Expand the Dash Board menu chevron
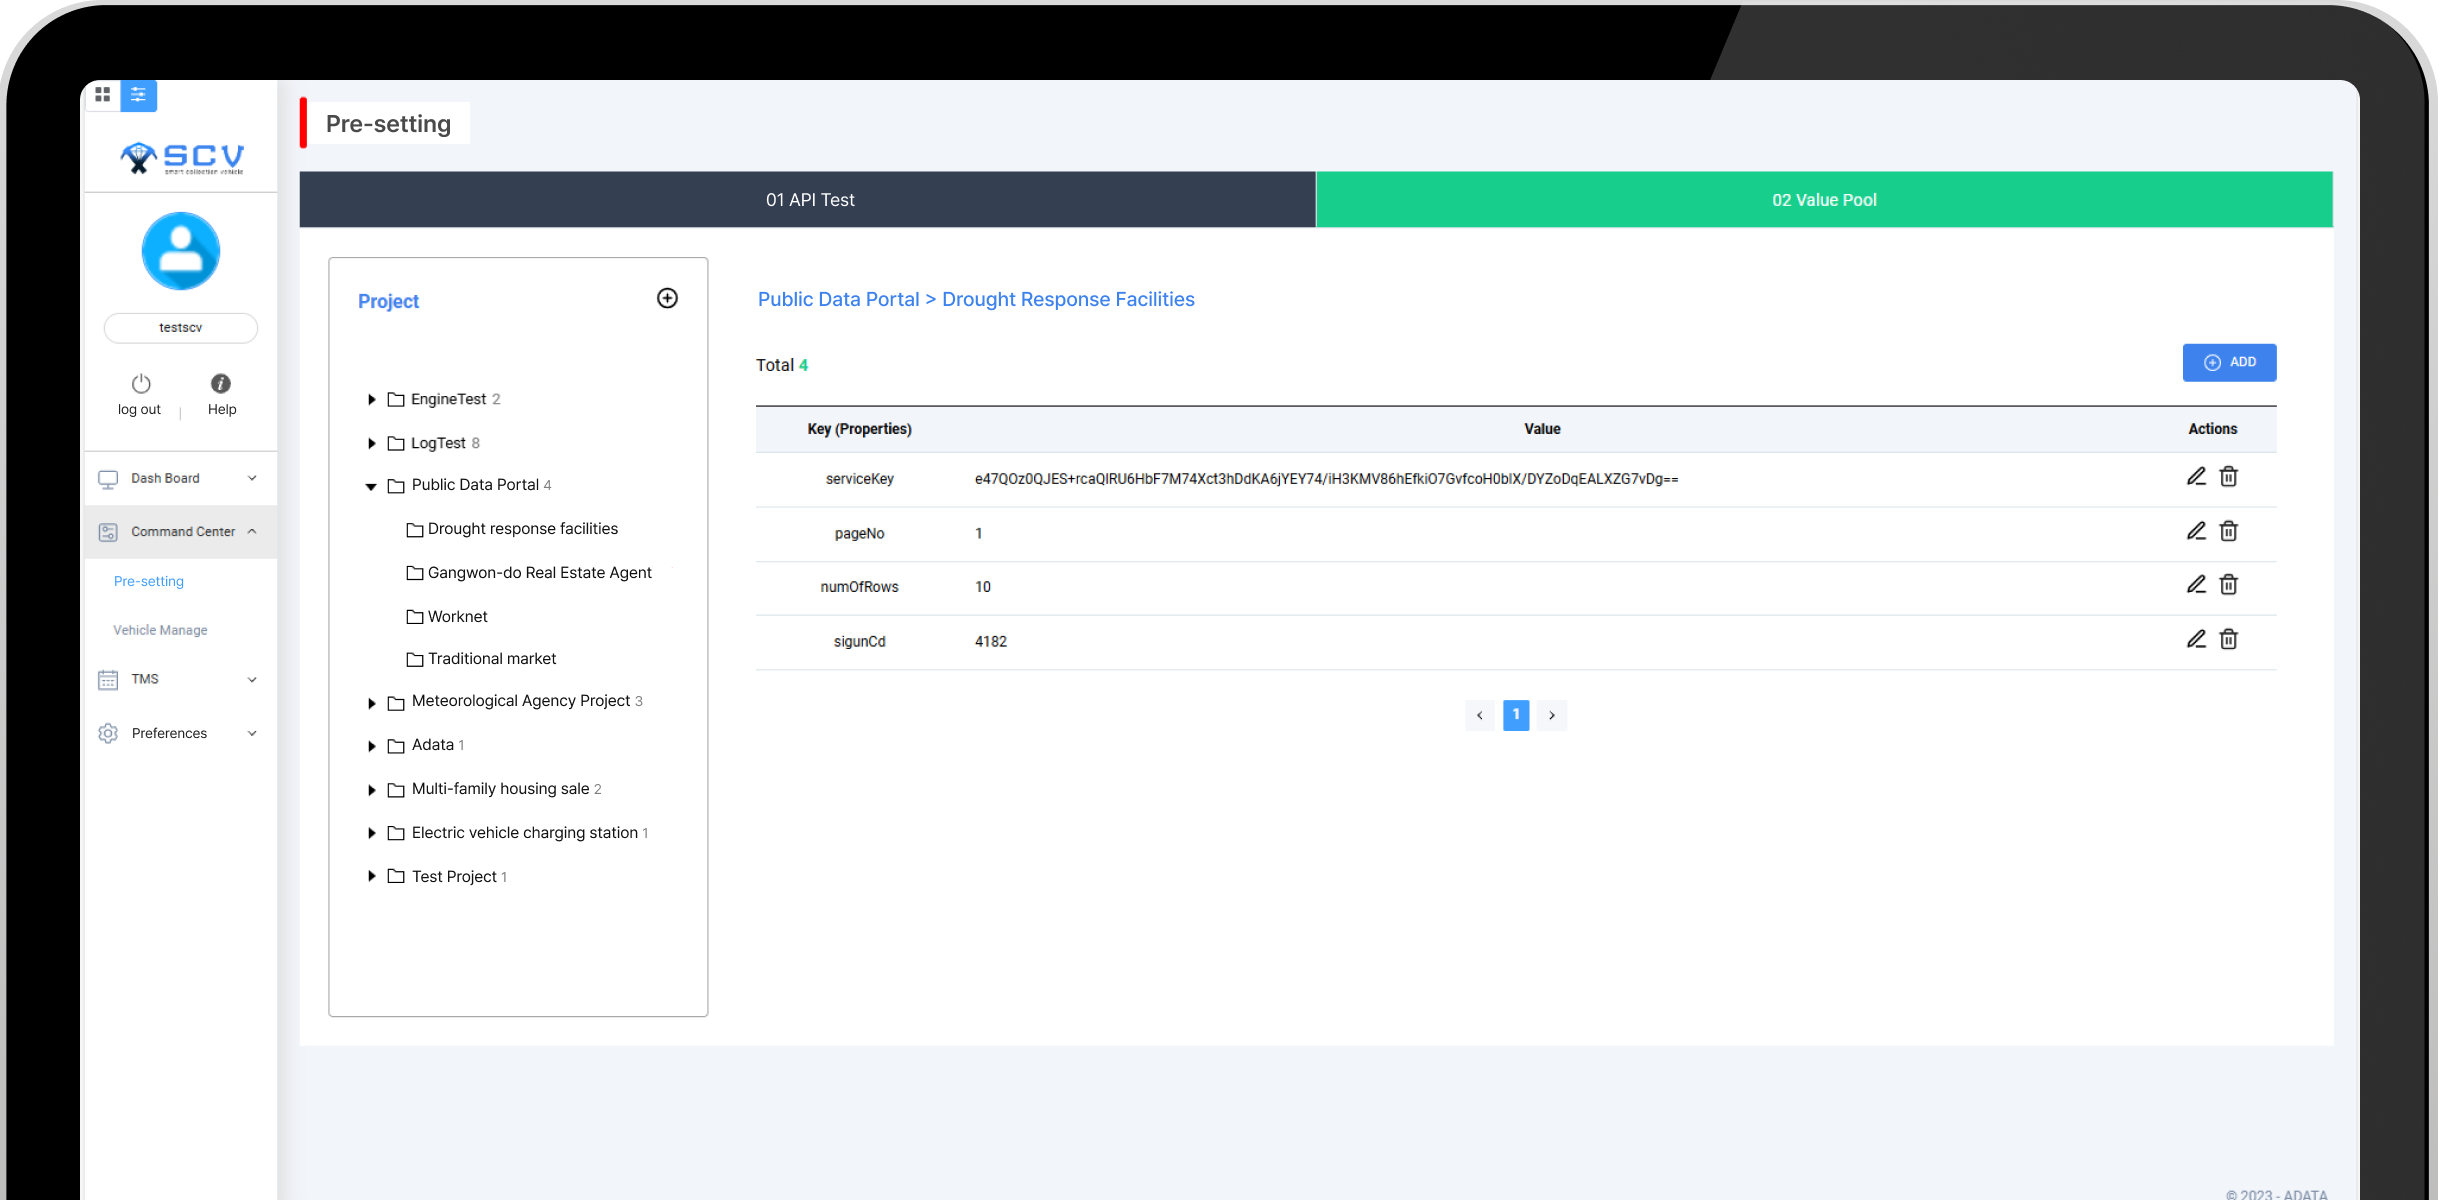This screenshot has width=2440, height=1200. coord(252,478)
